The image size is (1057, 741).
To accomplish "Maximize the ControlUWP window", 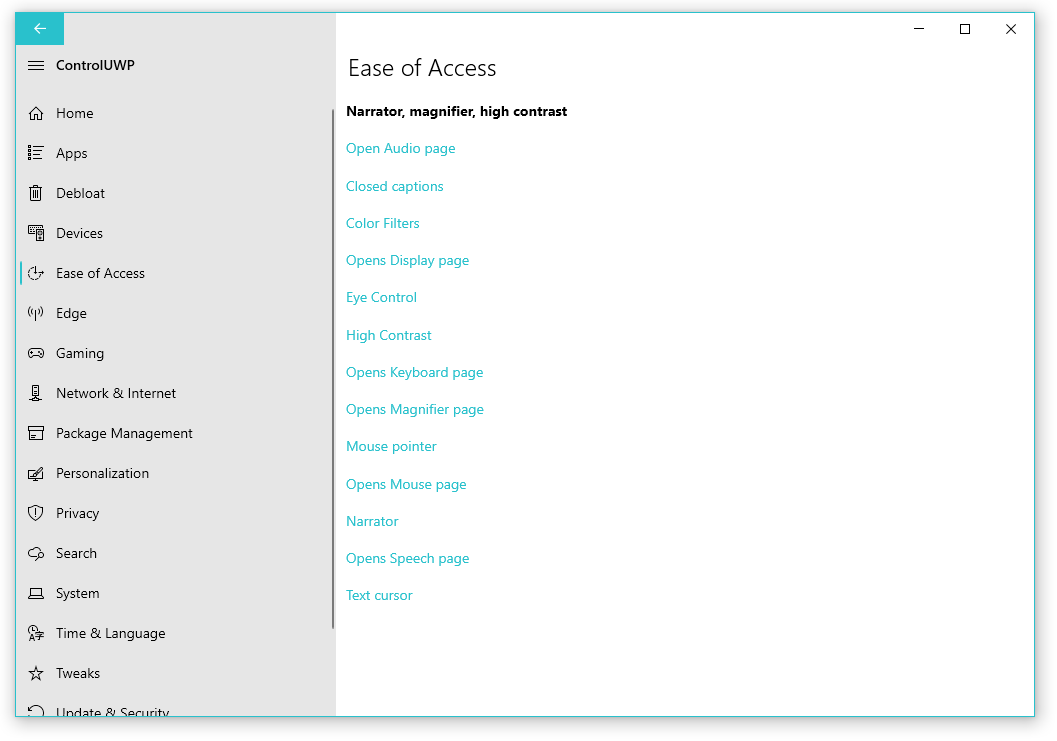I will pos(965,29).
